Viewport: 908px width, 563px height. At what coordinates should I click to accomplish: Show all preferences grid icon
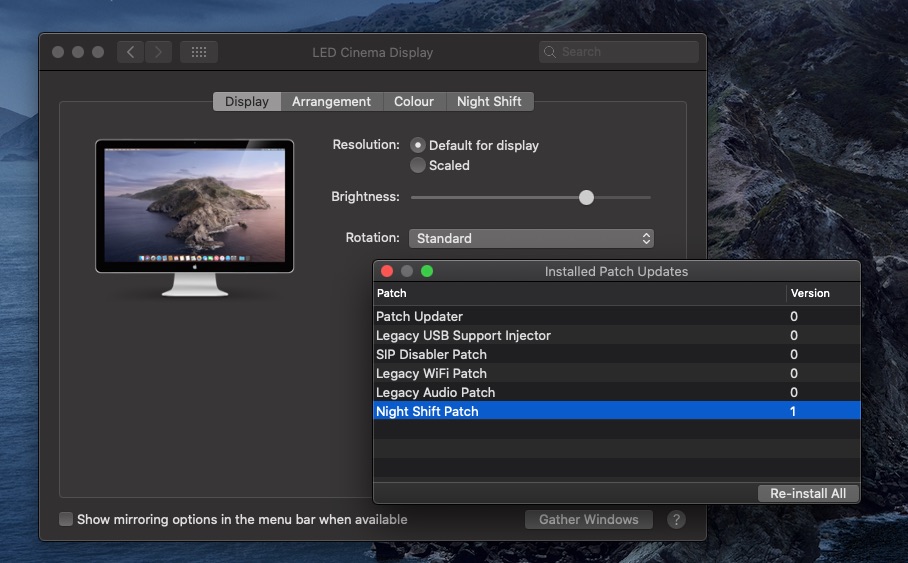(199, 52)
